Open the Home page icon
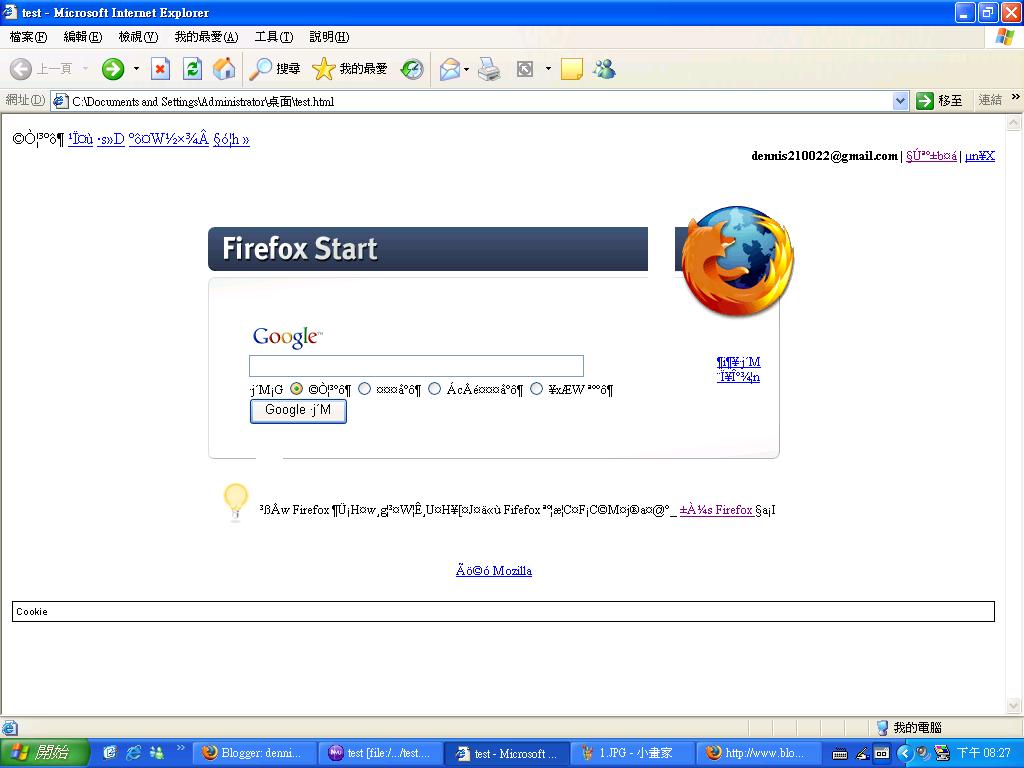The height and width of the screenshot is (768, 1024). pyautogui.click(x=224, y=69)
